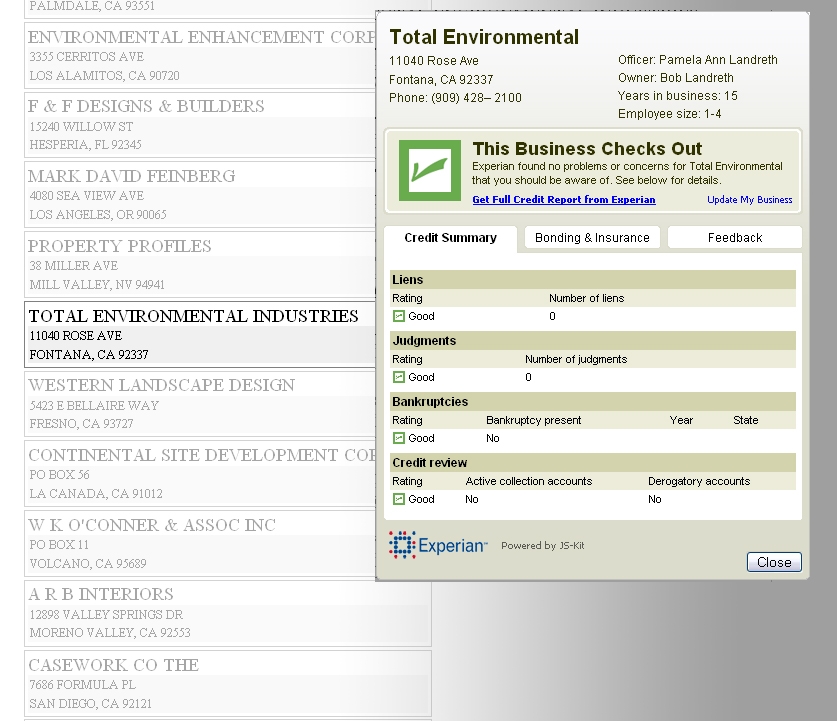Select Continental Site Development listing
This screenshot has height=721, width=837.
click(x=200, y=474)
